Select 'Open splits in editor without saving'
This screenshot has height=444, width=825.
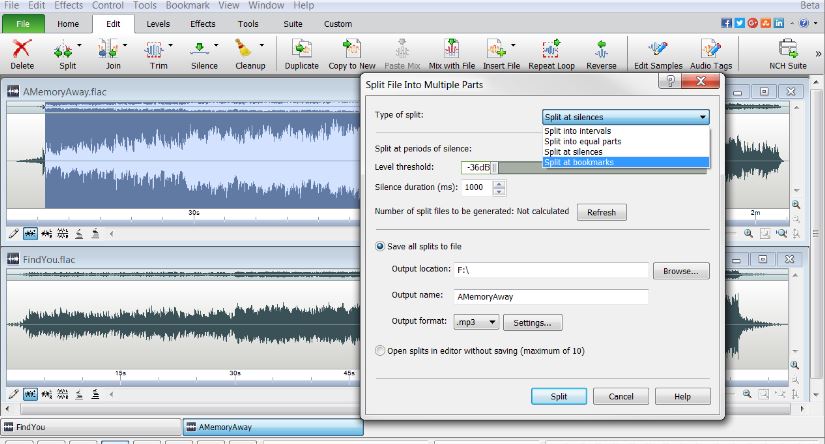(379, 351)
